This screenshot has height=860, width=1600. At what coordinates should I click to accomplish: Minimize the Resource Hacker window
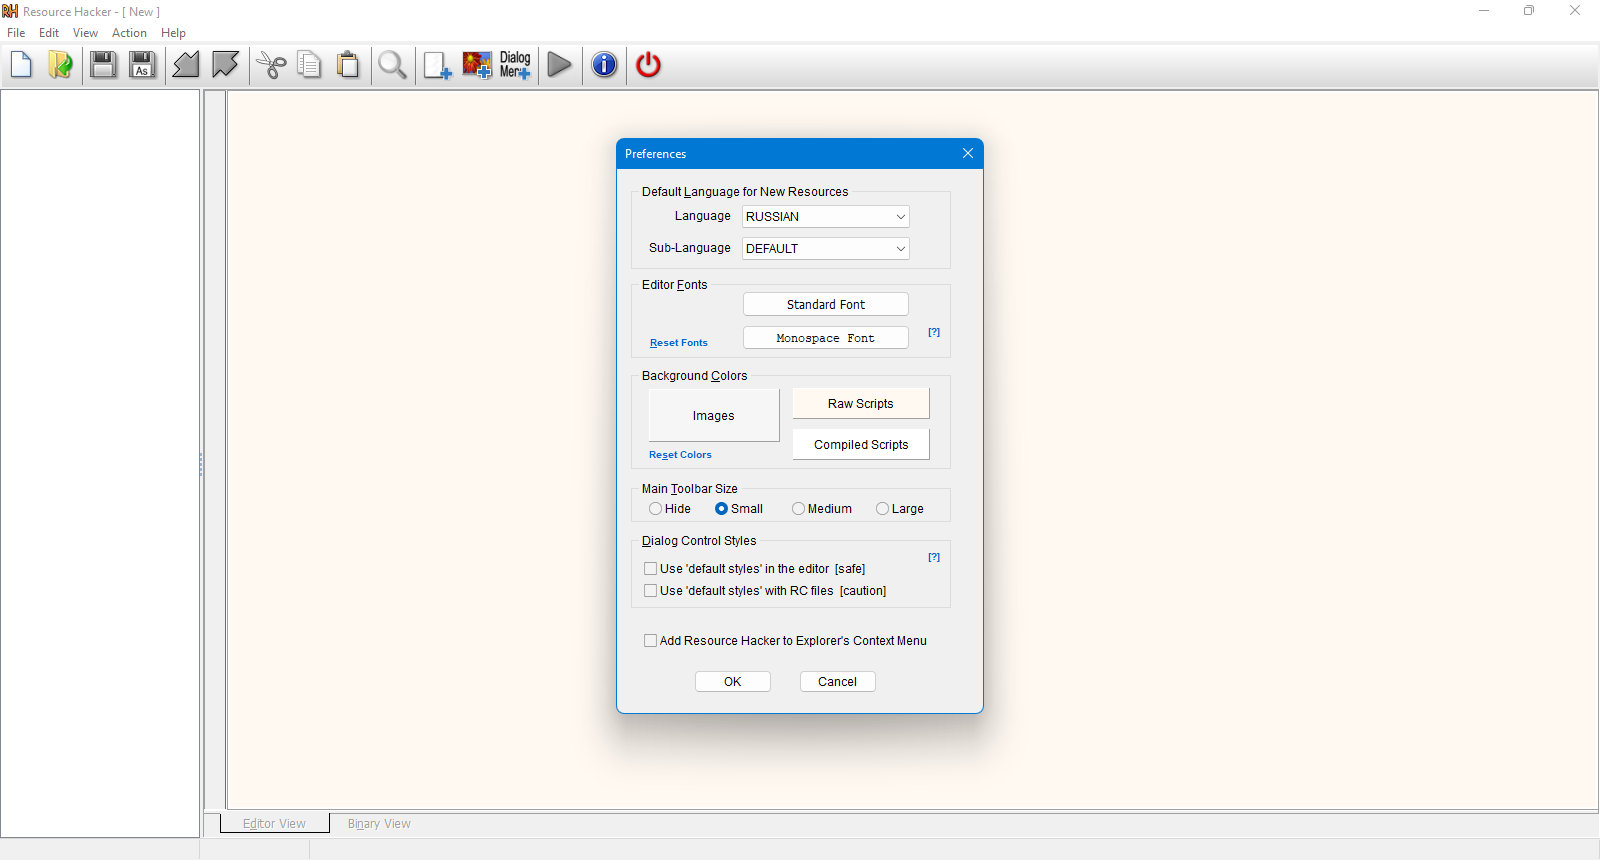(1484, 11)
